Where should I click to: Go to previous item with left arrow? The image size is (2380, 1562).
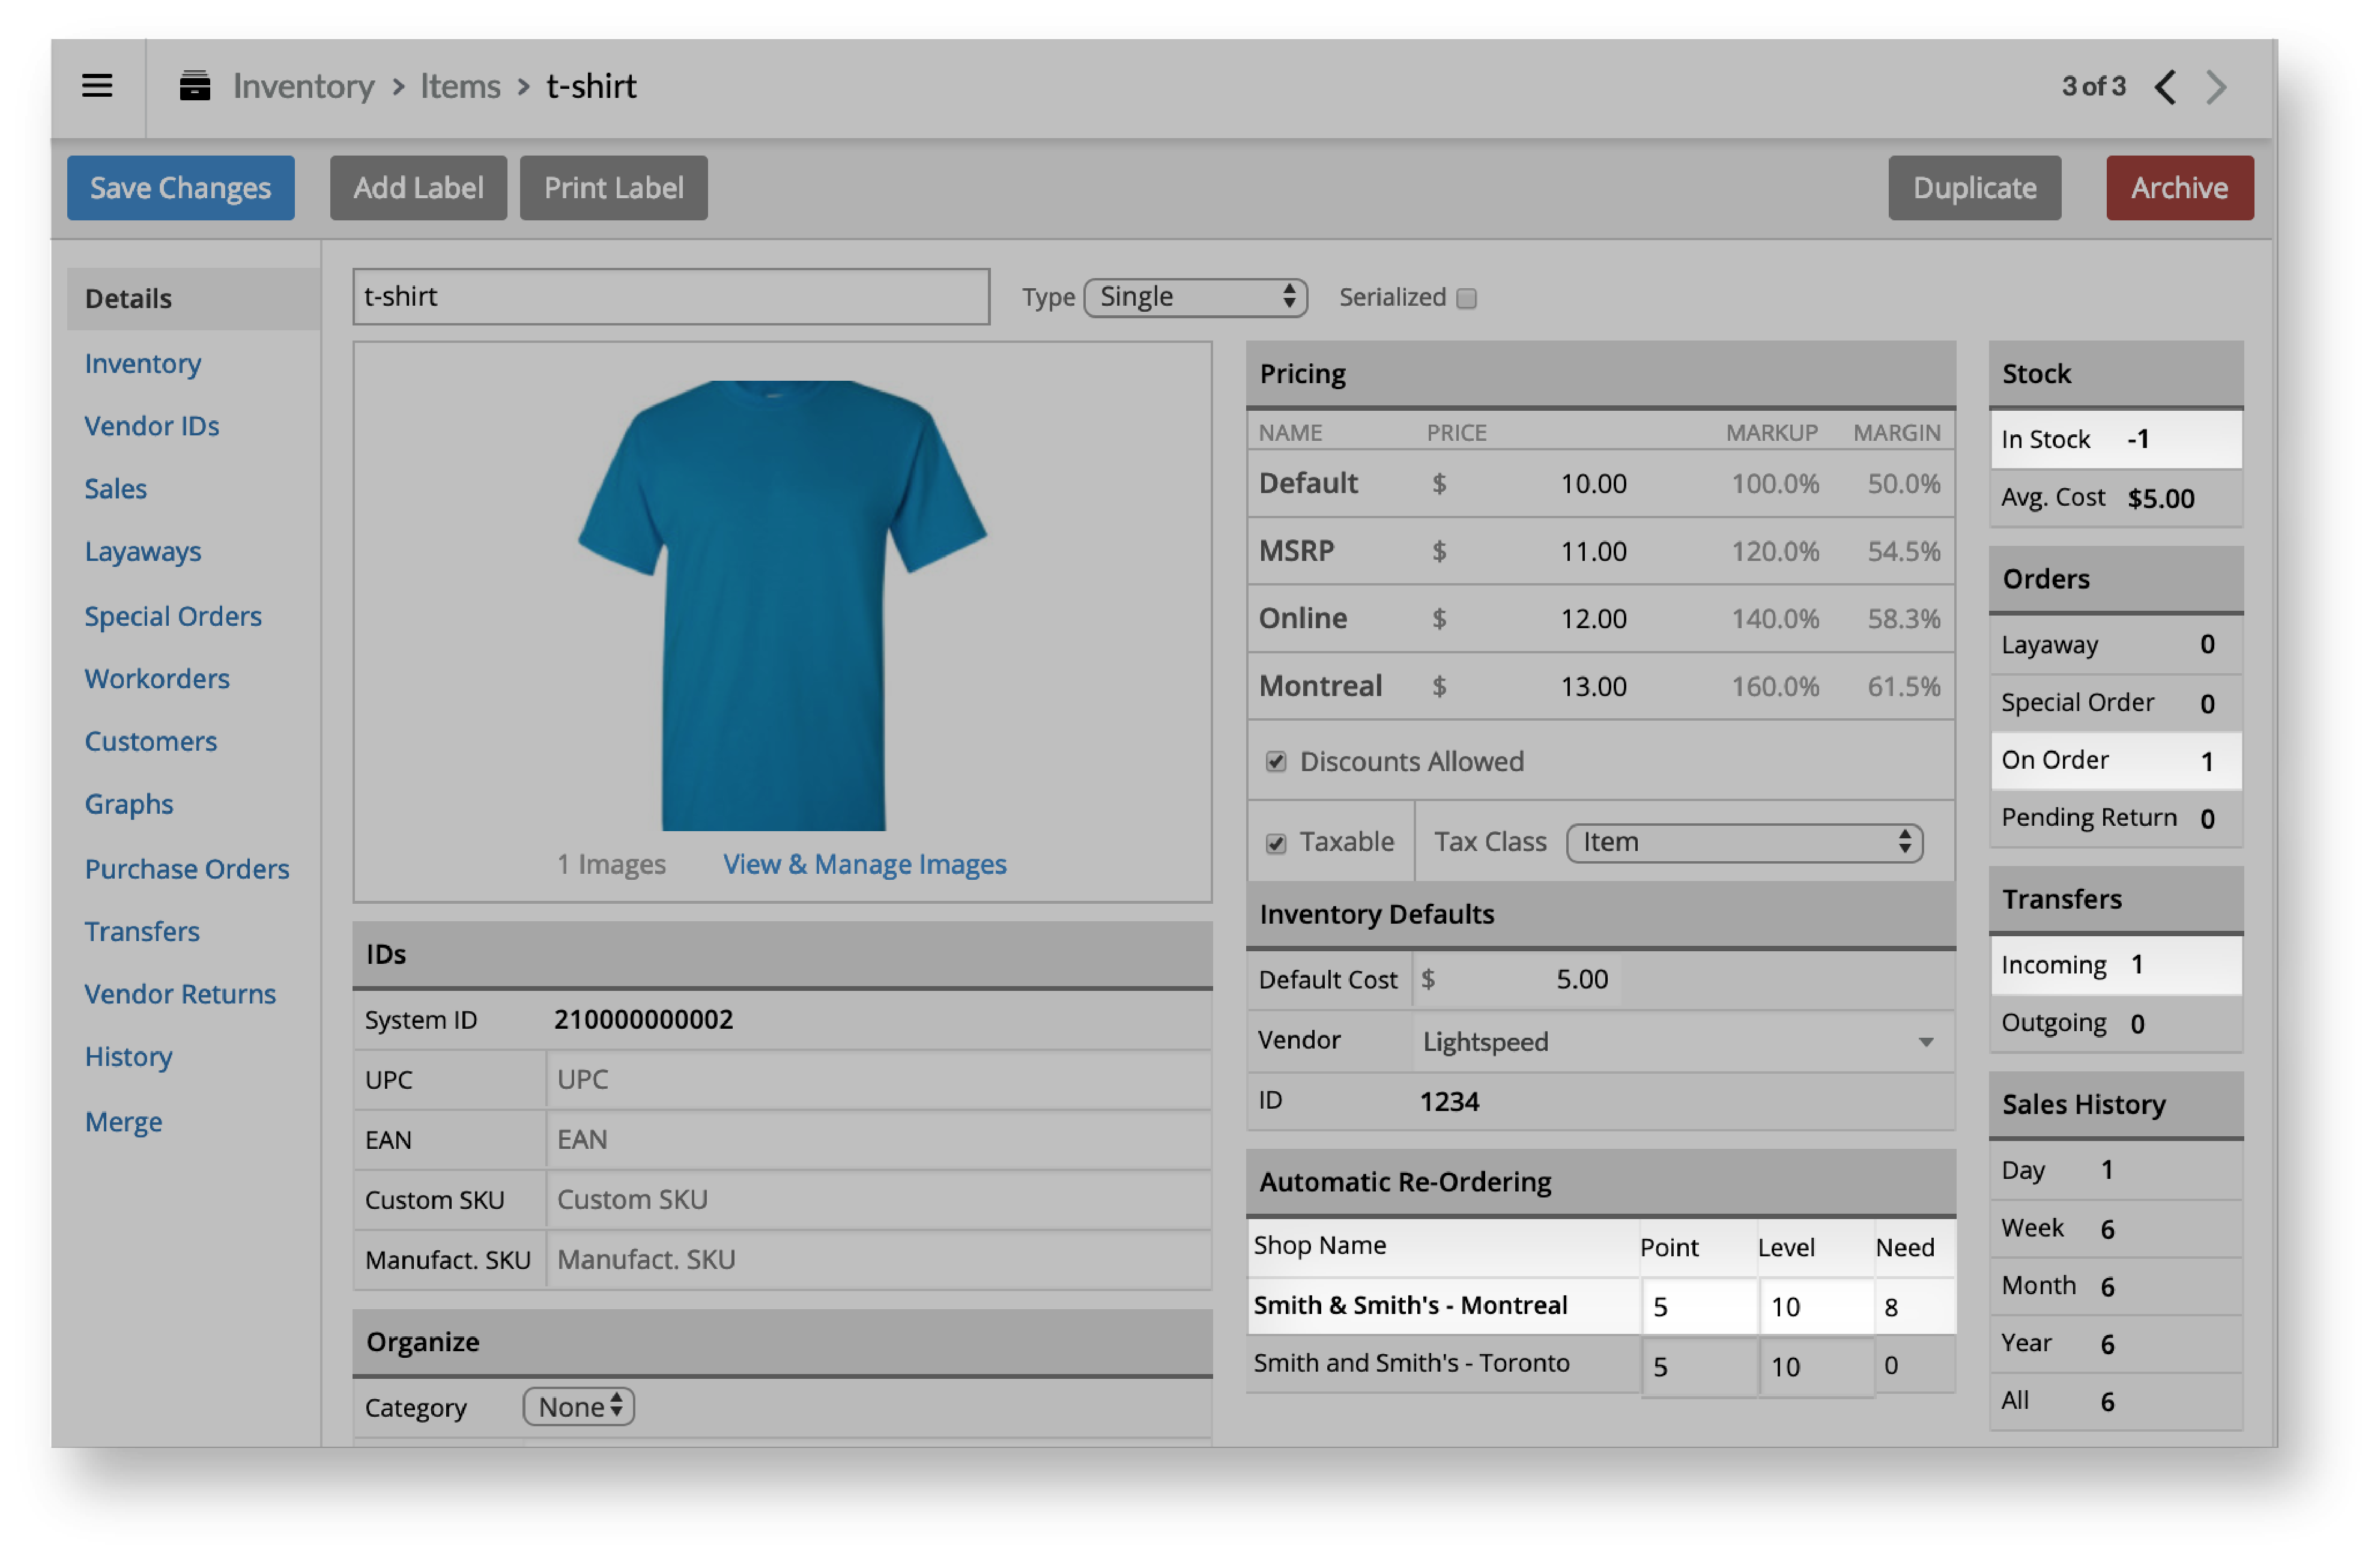click(2166, 87)
